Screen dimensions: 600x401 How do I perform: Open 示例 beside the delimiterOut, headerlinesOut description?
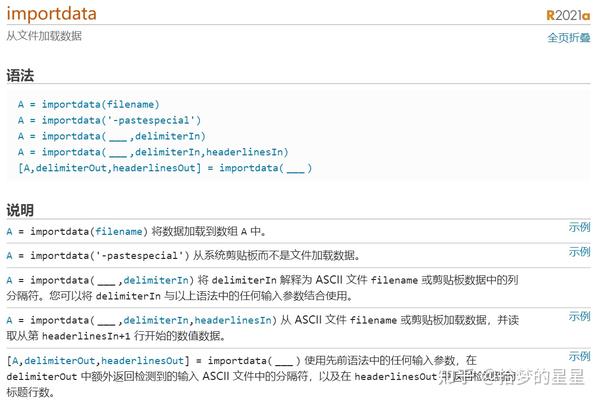[579, 356]
